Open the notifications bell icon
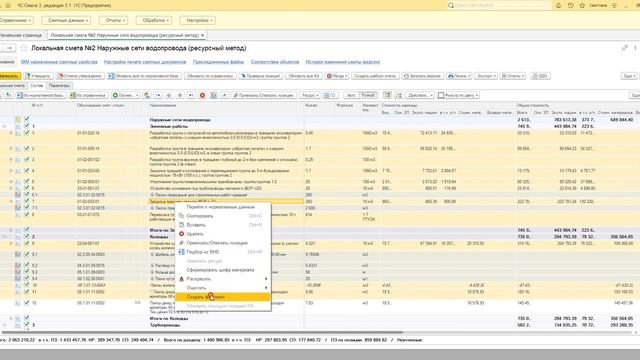Screen dimensions: 640x360 click(558, 5)
